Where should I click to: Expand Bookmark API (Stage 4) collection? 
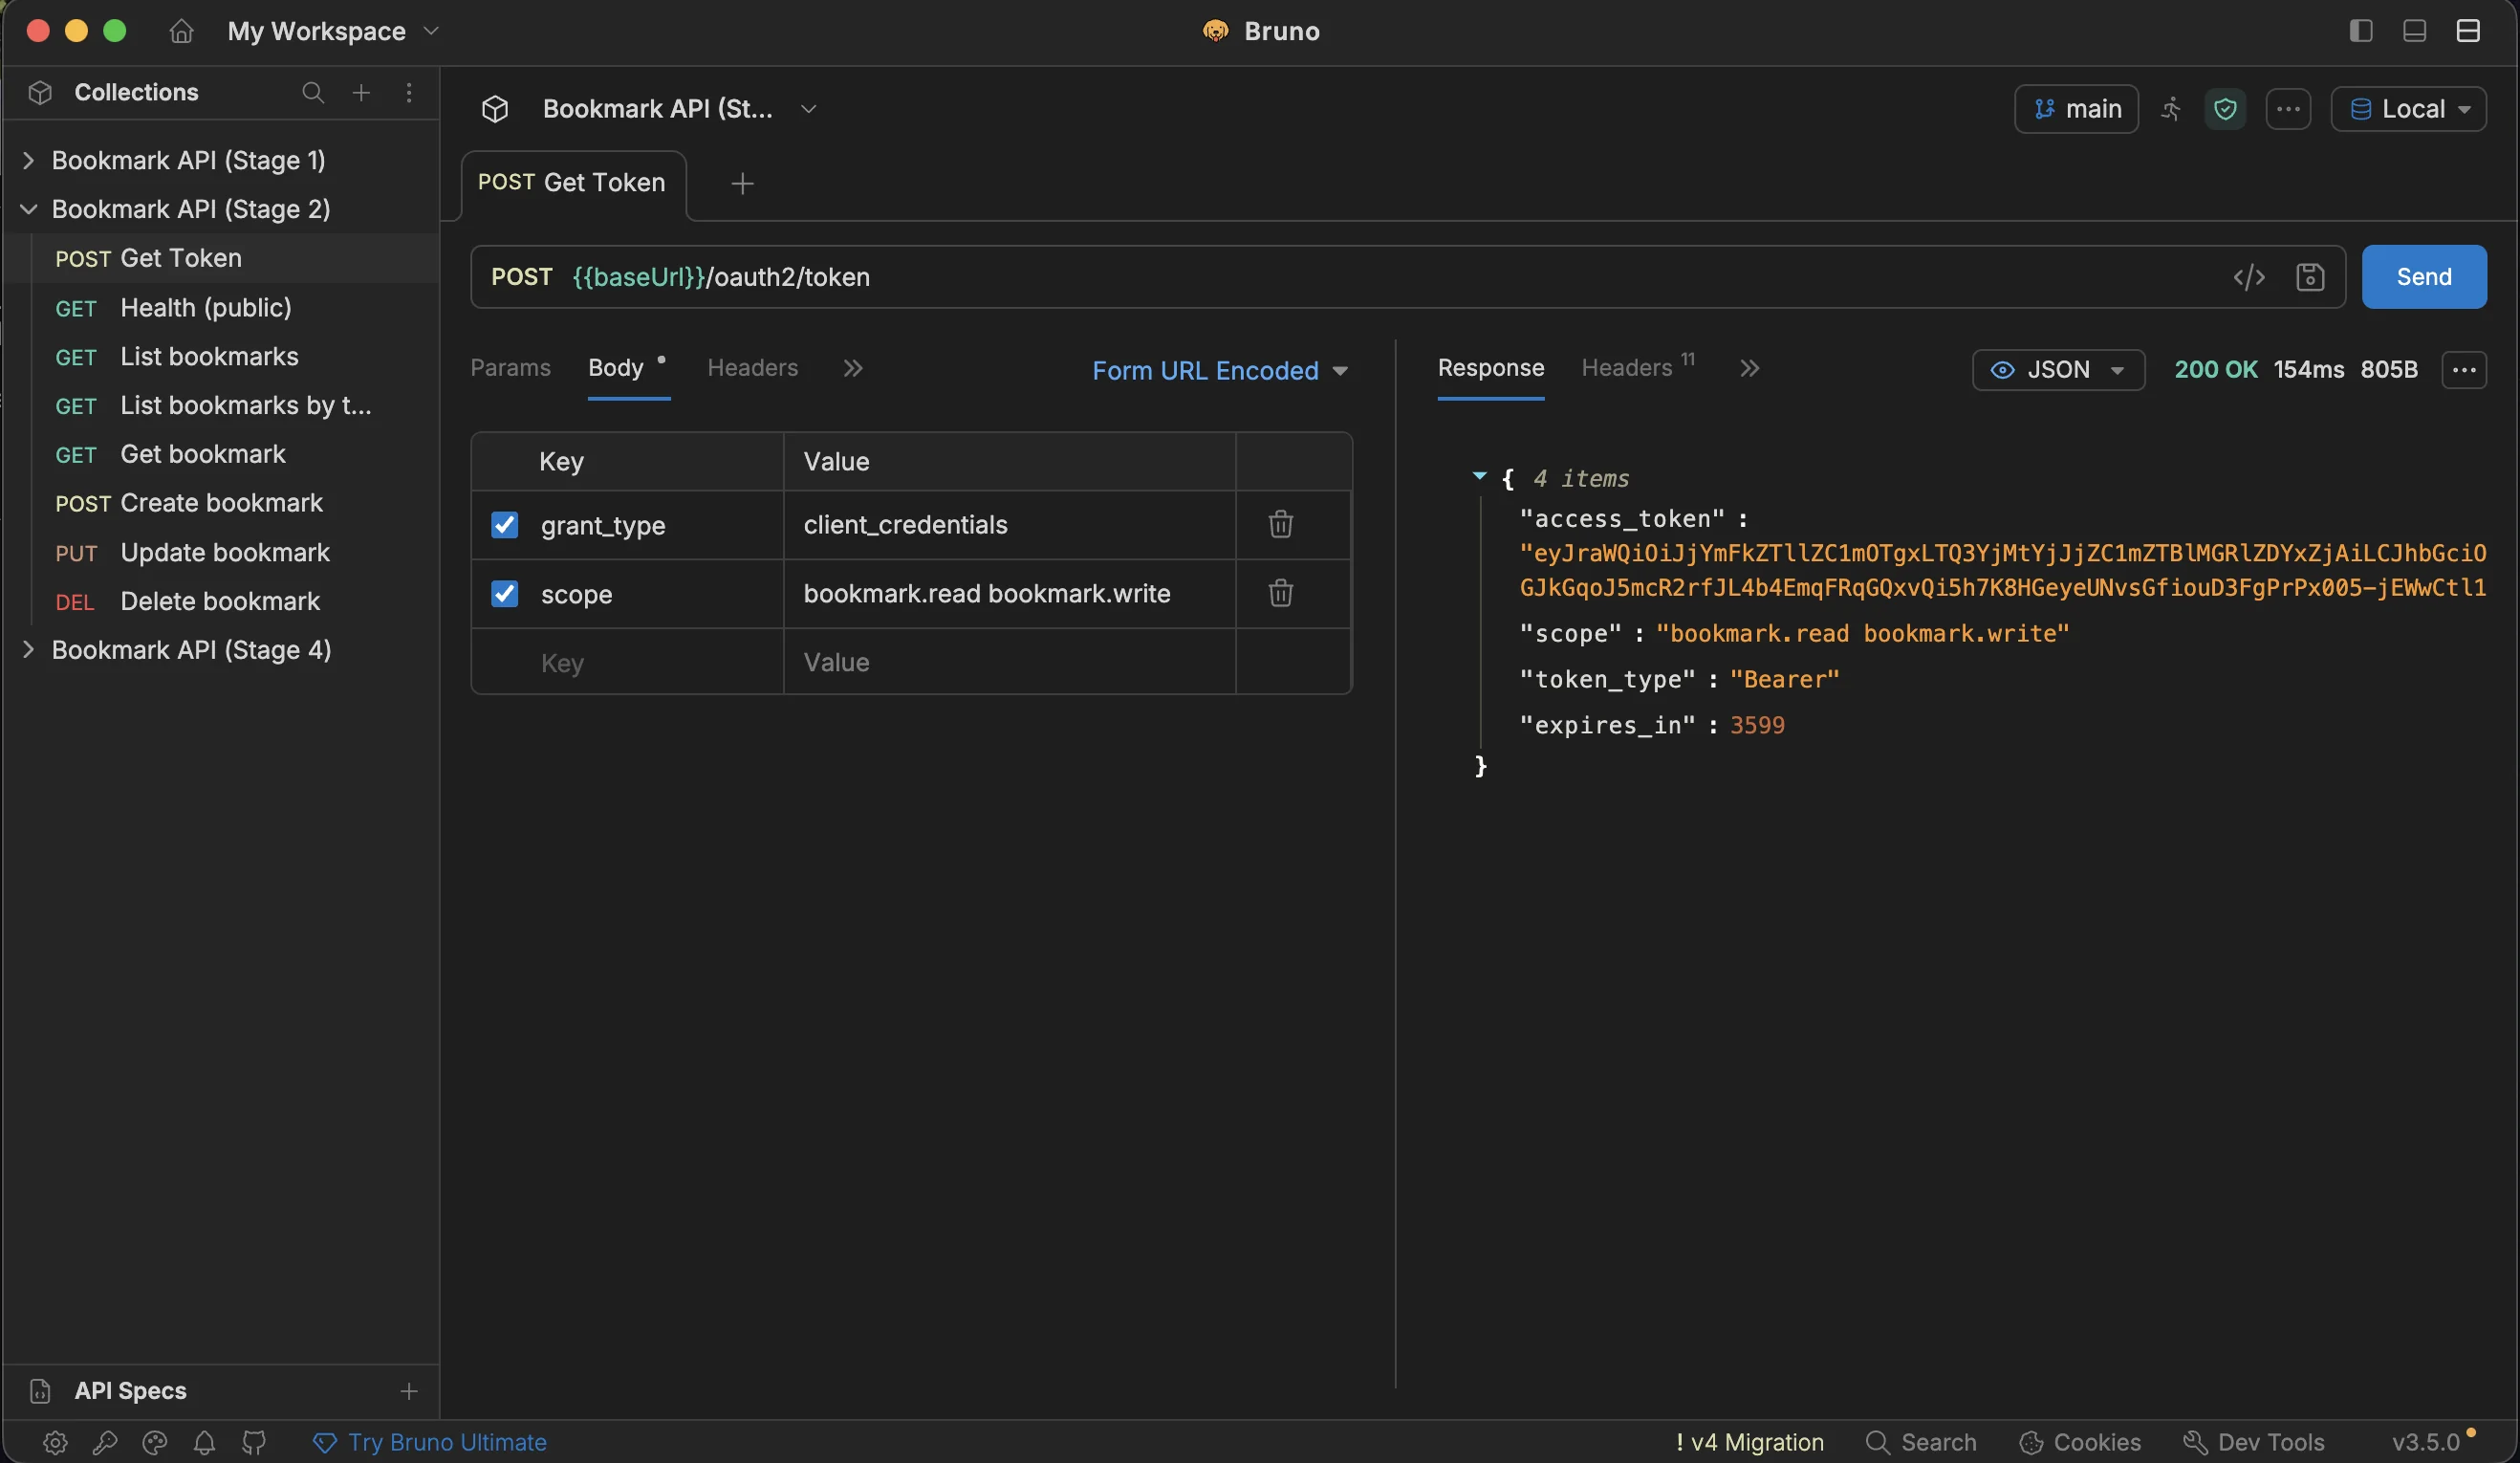[x=28, y=650]
